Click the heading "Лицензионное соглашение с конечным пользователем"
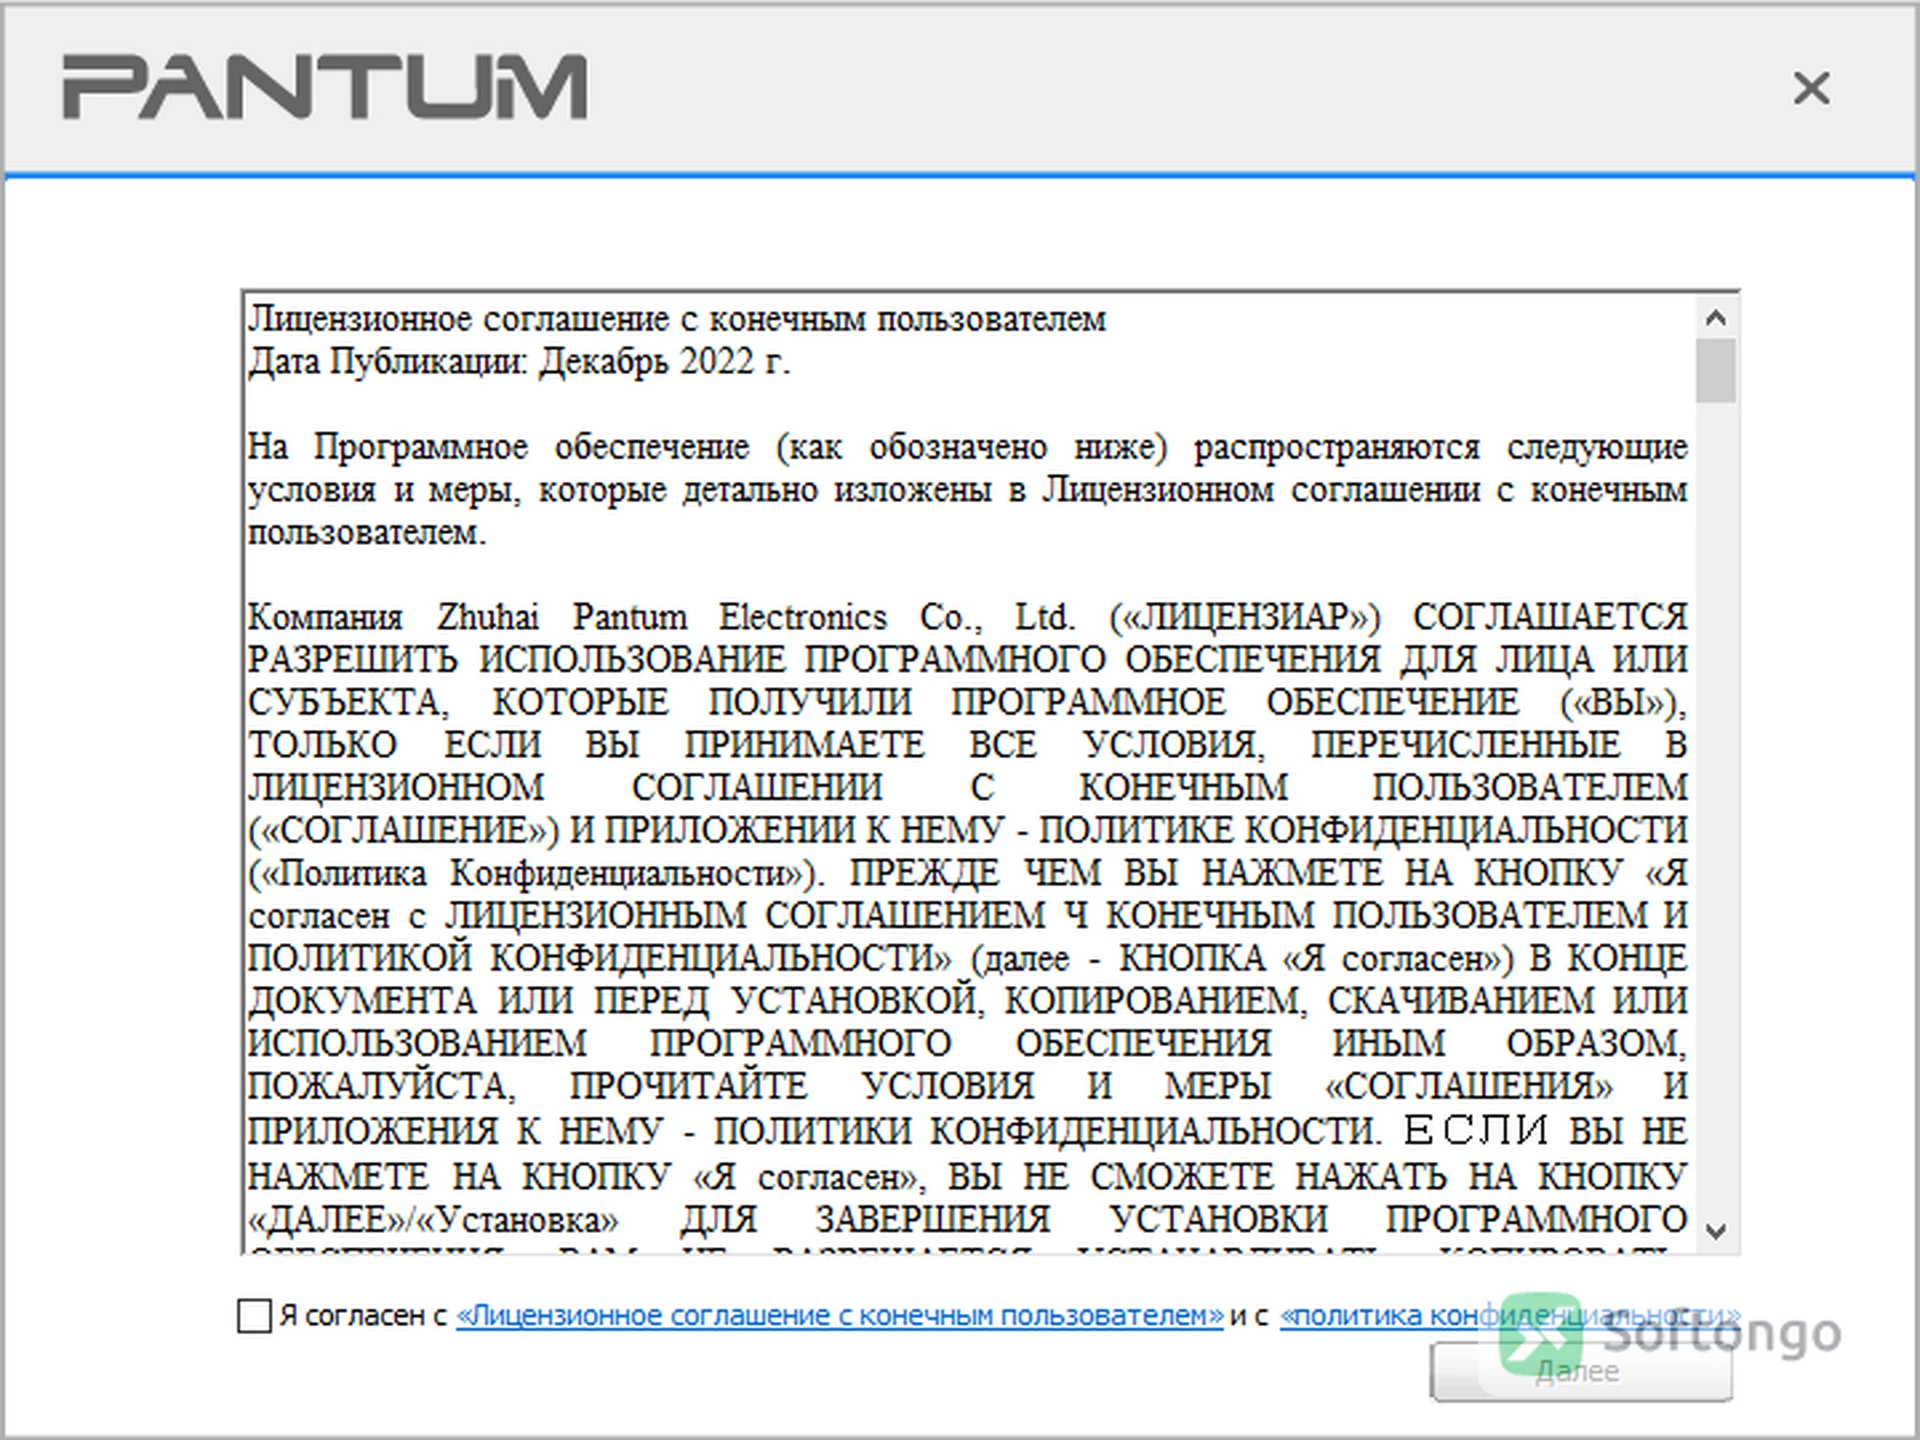The image size is (1920, 1440). click(x=677, y=320)
